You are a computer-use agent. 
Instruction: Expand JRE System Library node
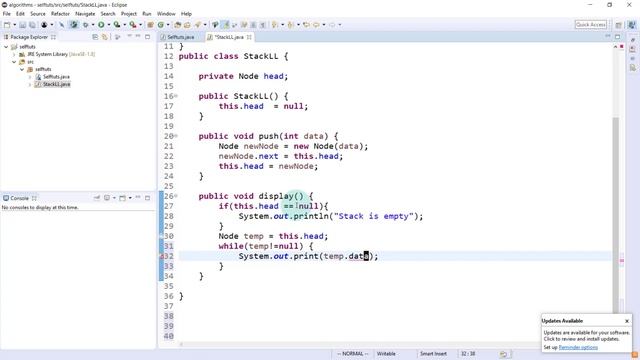(x=14, y=54)
